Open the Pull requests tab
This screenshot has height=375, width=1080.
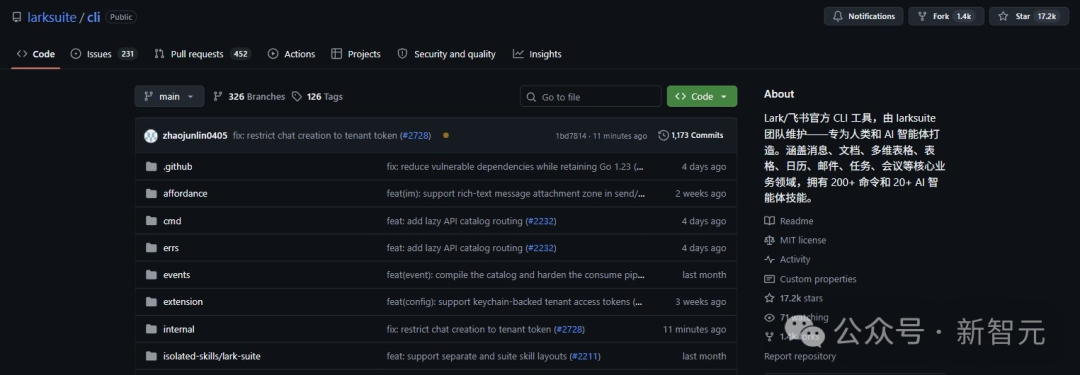tap(202, 54)
